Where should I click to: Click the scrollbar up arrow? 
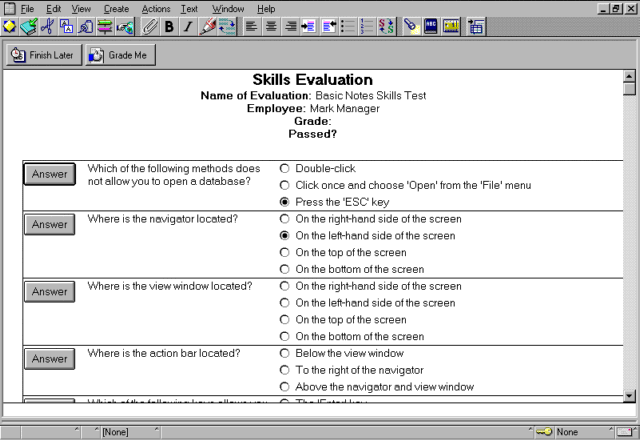coord(629,76)
